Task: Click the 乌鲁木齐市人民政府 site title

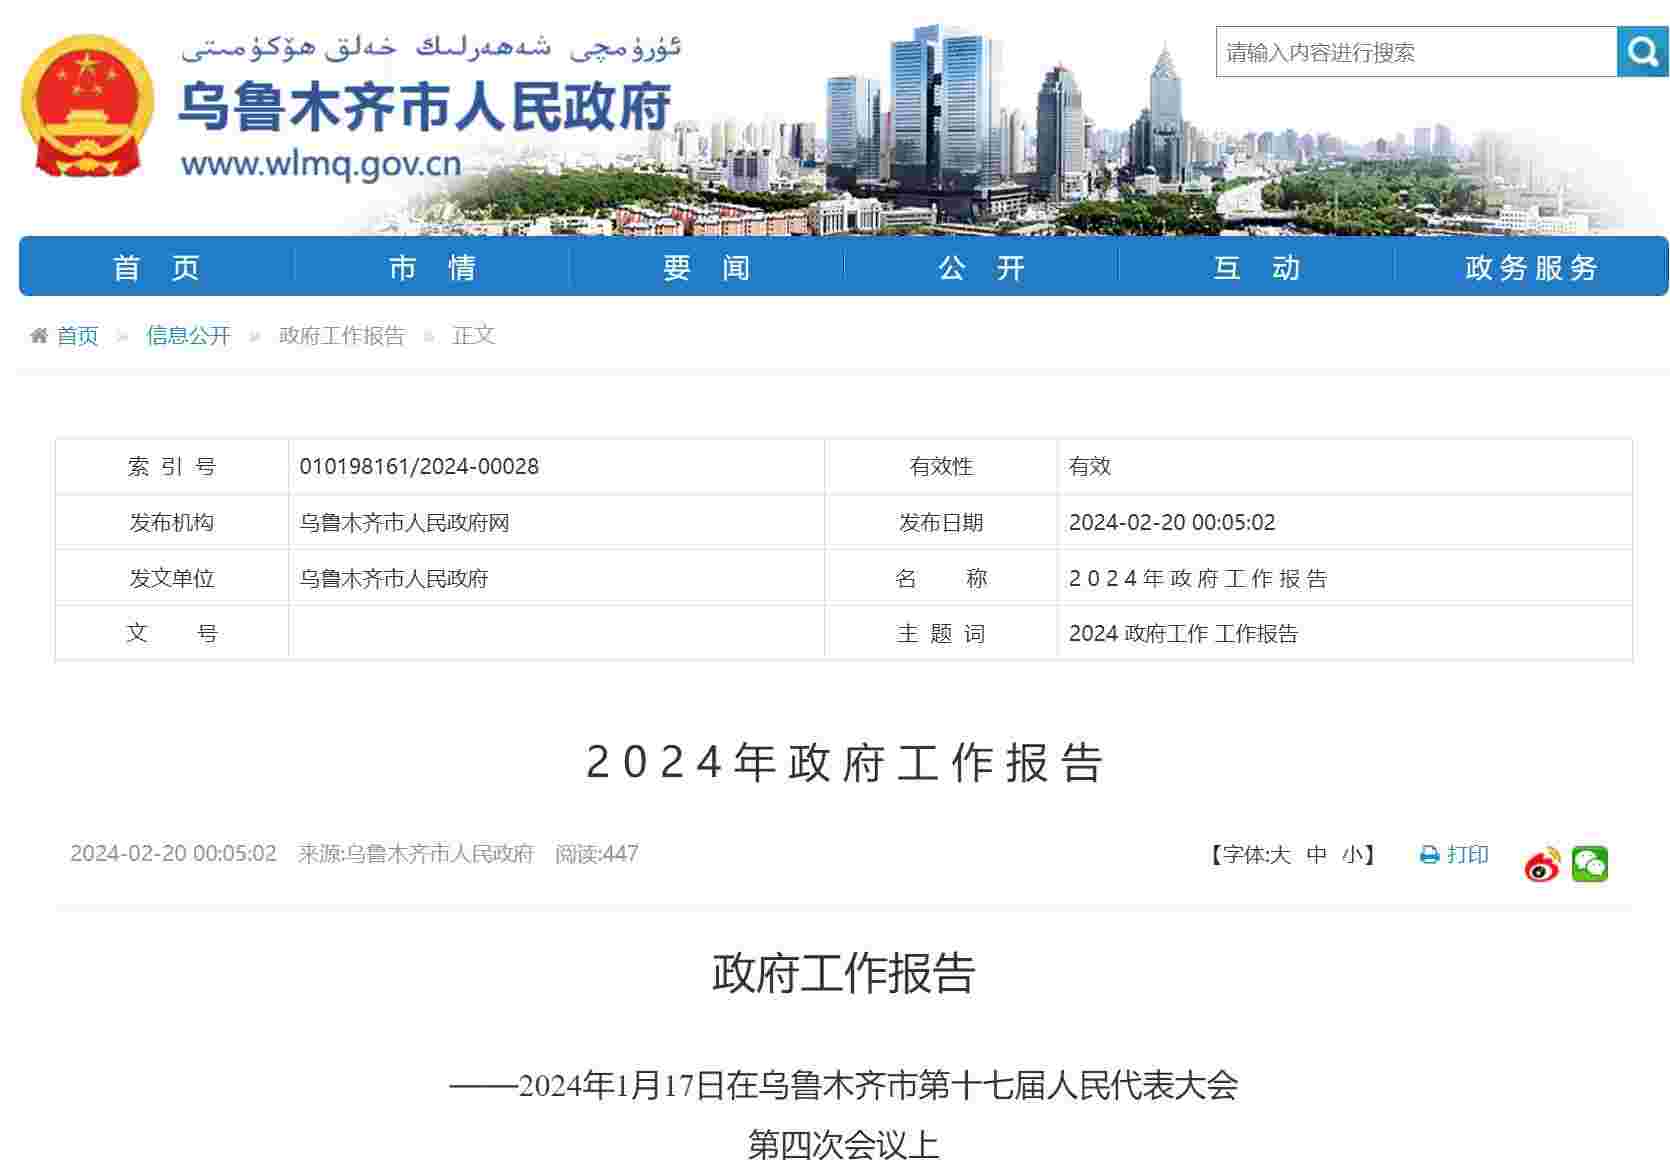Action: 425,106
